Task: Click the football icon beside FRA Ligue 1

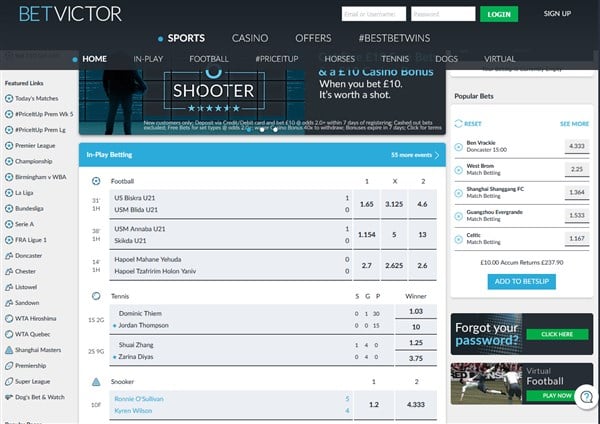Action: coord(9,240)
